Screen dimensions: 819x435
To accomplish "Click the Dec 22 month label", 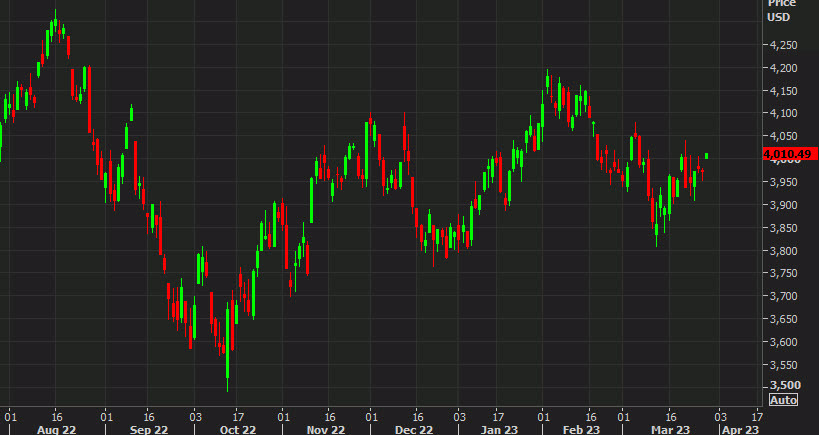I will [415, 430].
